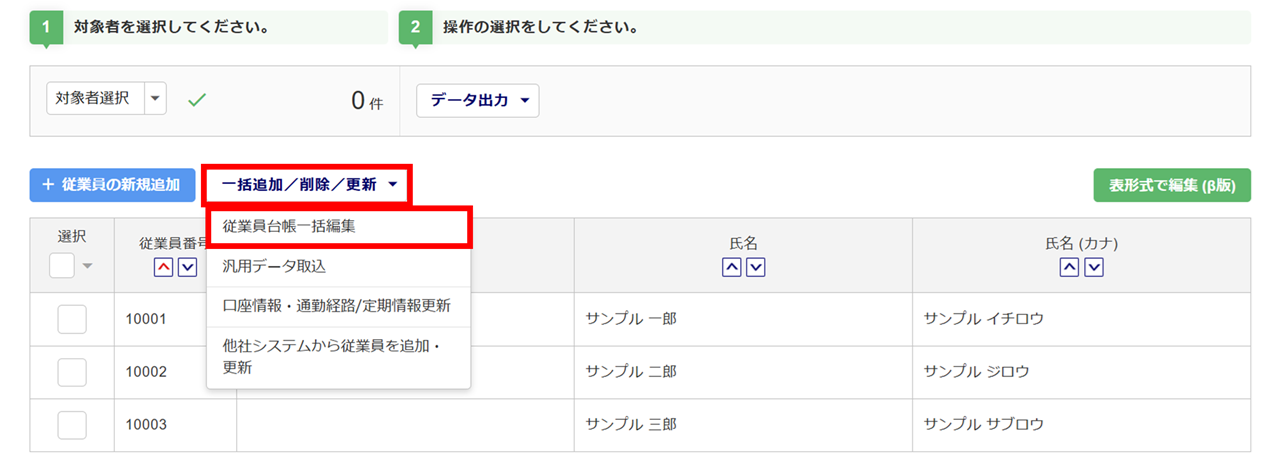This screenshot has width=1280, height=464.
Task: Click the 従業員の新規追加 button
Action: (111, 185)
